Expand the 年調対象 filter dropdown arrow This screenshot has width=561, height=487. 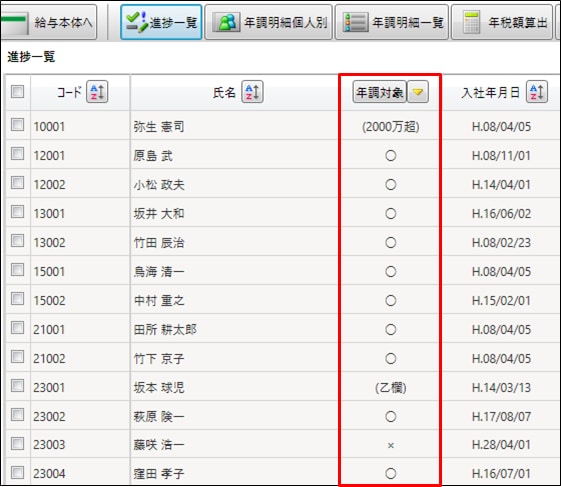pos(418,92)
